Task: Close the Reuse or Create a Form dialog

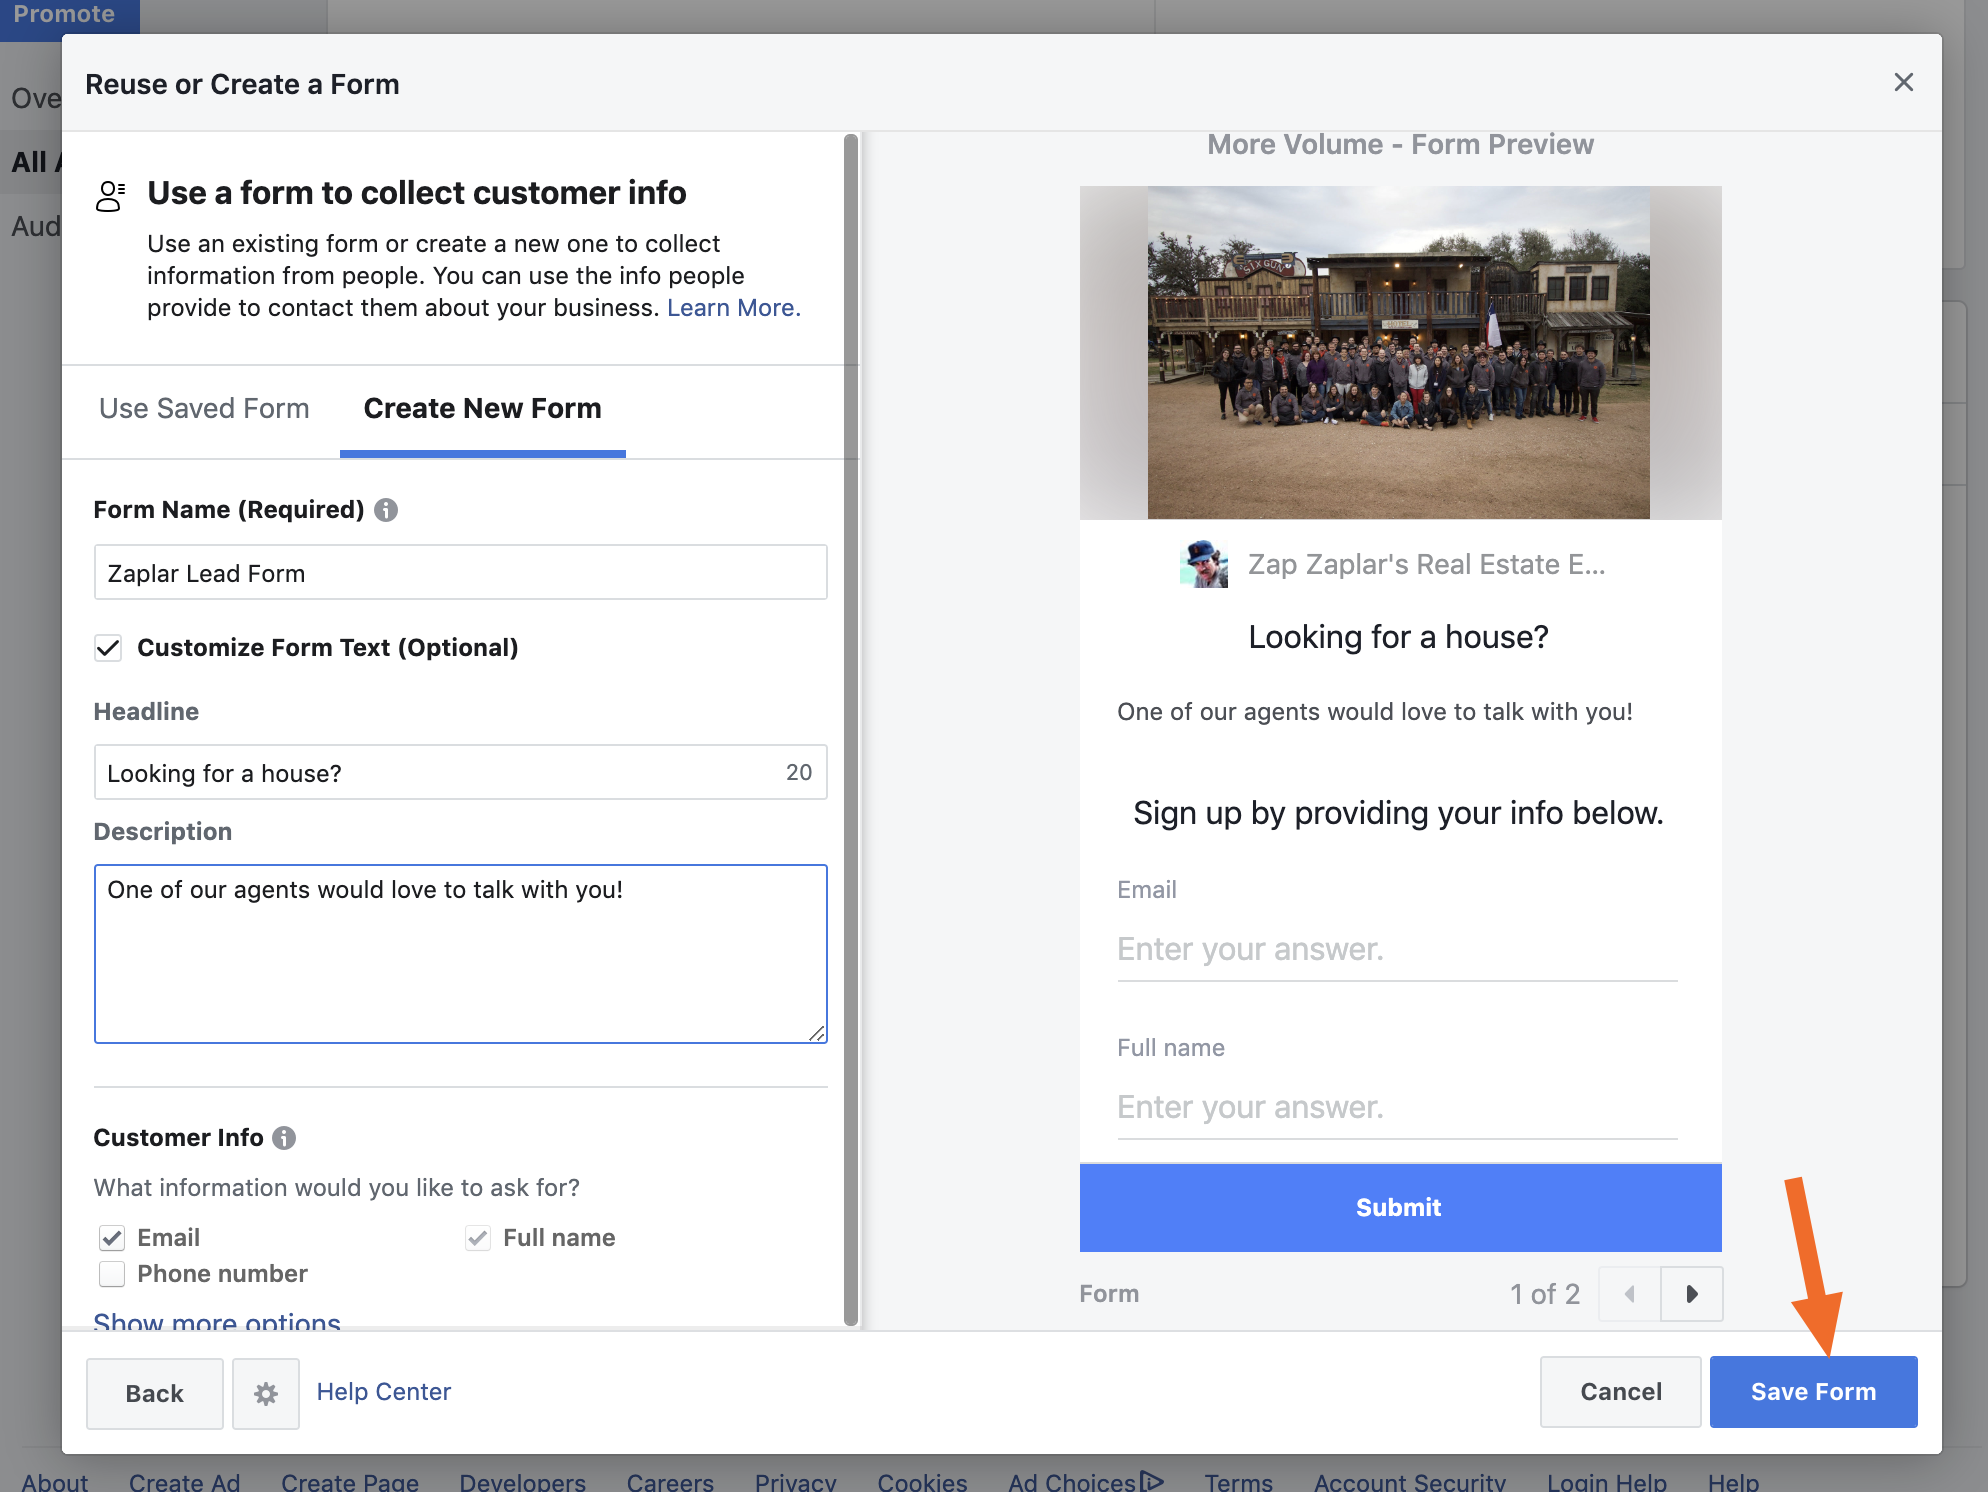Action: point(1903,82)
